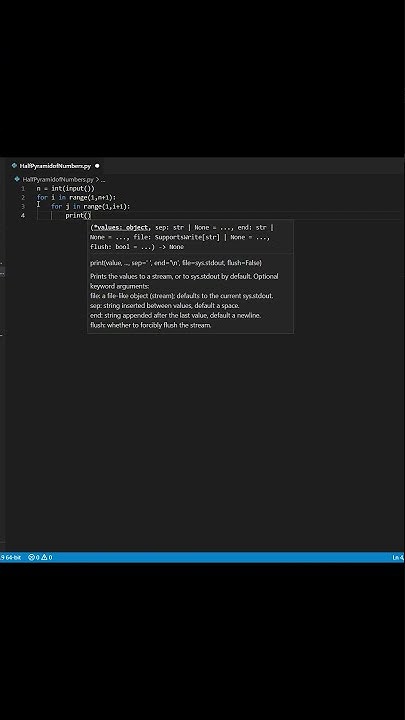The width and height of the screenshot is (405, 720).
Task: Click the '64-bit' Python interpreter status item
Action: pos(11,557)
